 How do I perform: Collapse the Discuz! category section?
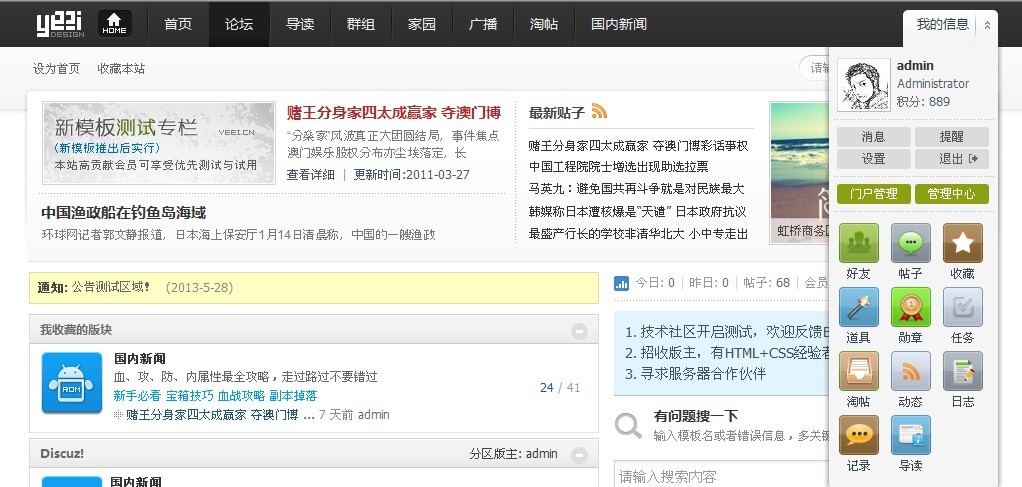[579, 455]
